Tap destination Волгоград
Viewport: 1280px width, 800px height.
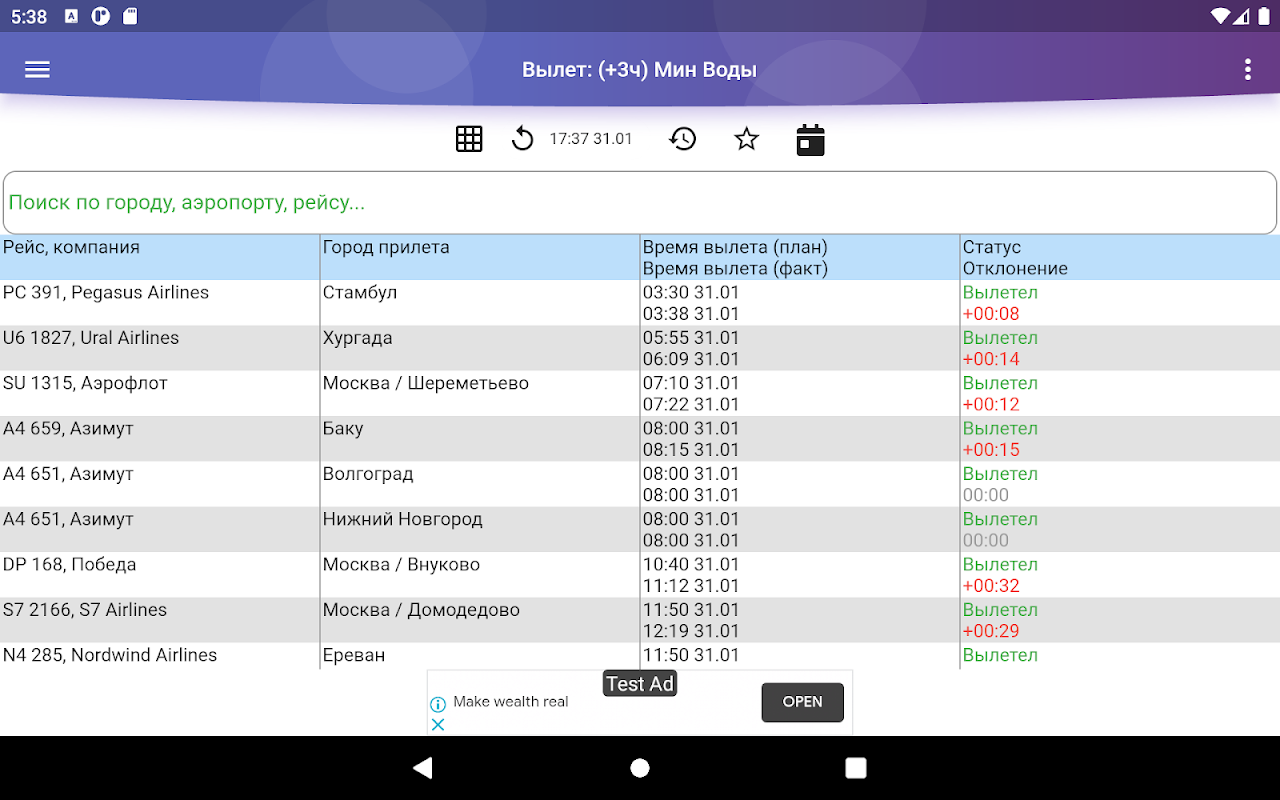[x=368, y=474]
